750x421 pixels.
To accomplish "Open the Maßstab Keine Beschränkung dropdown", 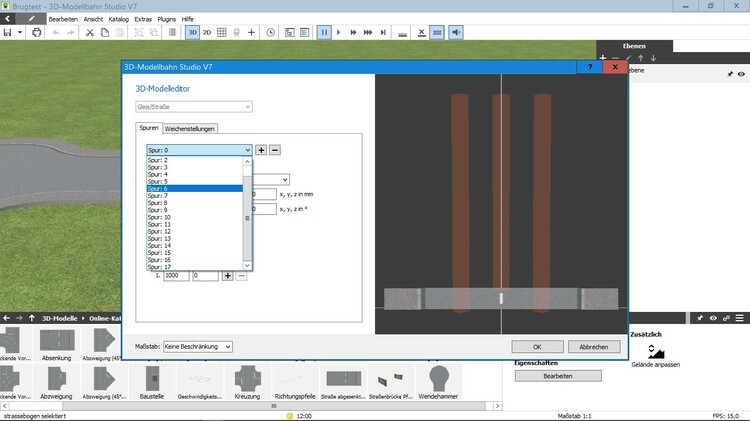I will click(198, 346).
